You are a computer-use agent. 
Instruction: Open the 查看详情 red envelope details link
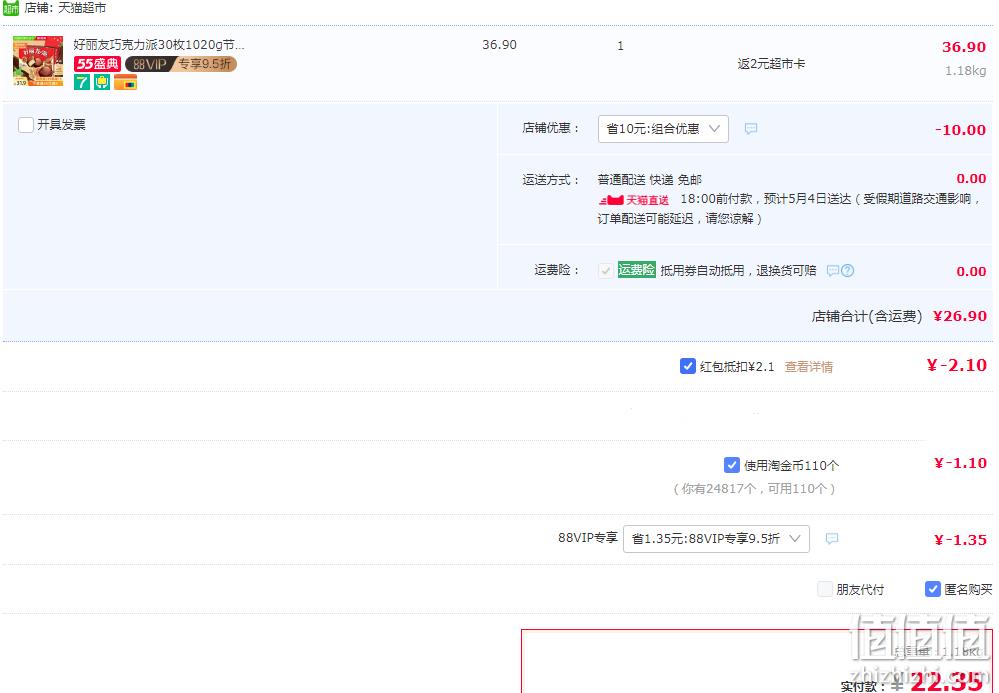click(x=809, y=367)
